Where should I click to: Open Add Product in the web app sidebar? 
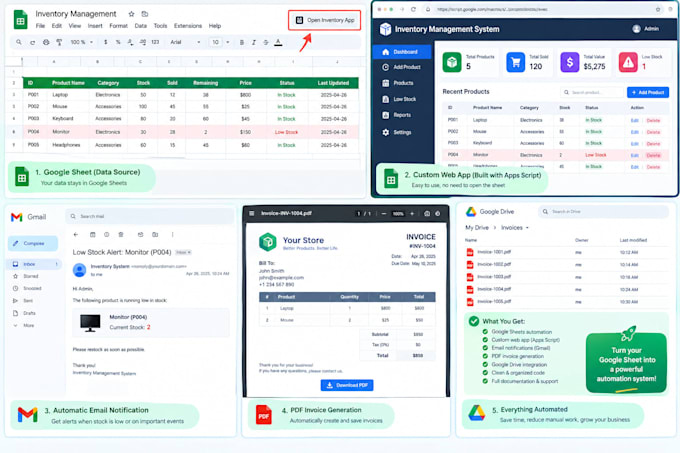click(402, 67)
